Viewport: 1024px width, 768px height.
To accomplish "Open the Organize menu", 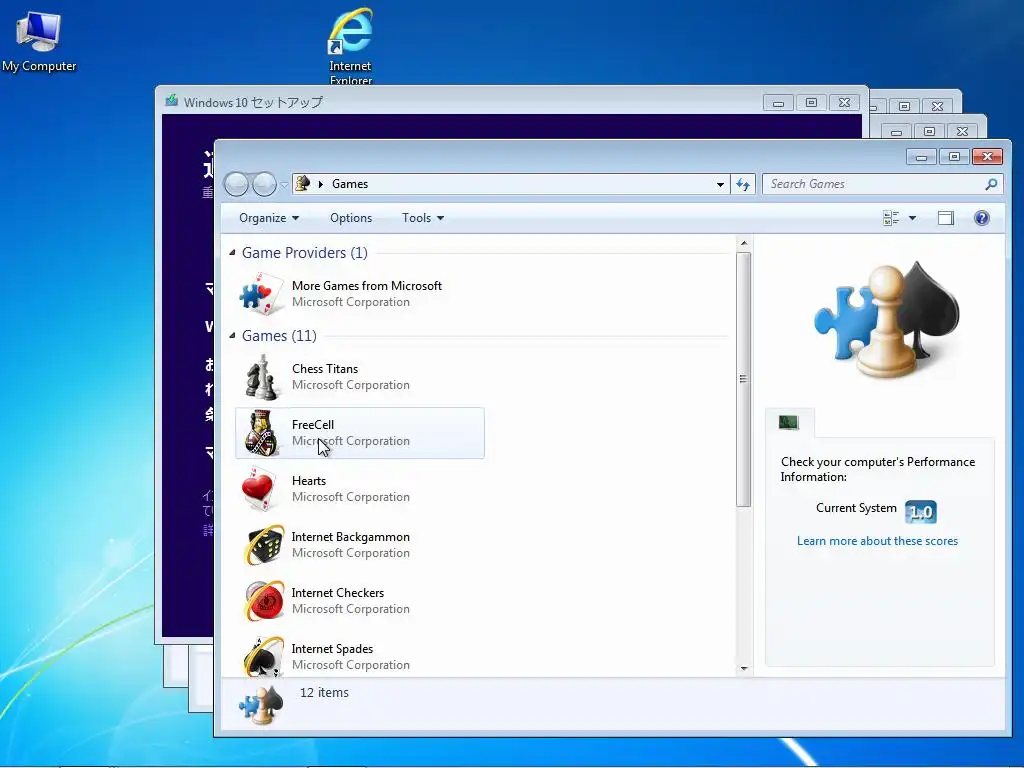I will tap(269, 218).
